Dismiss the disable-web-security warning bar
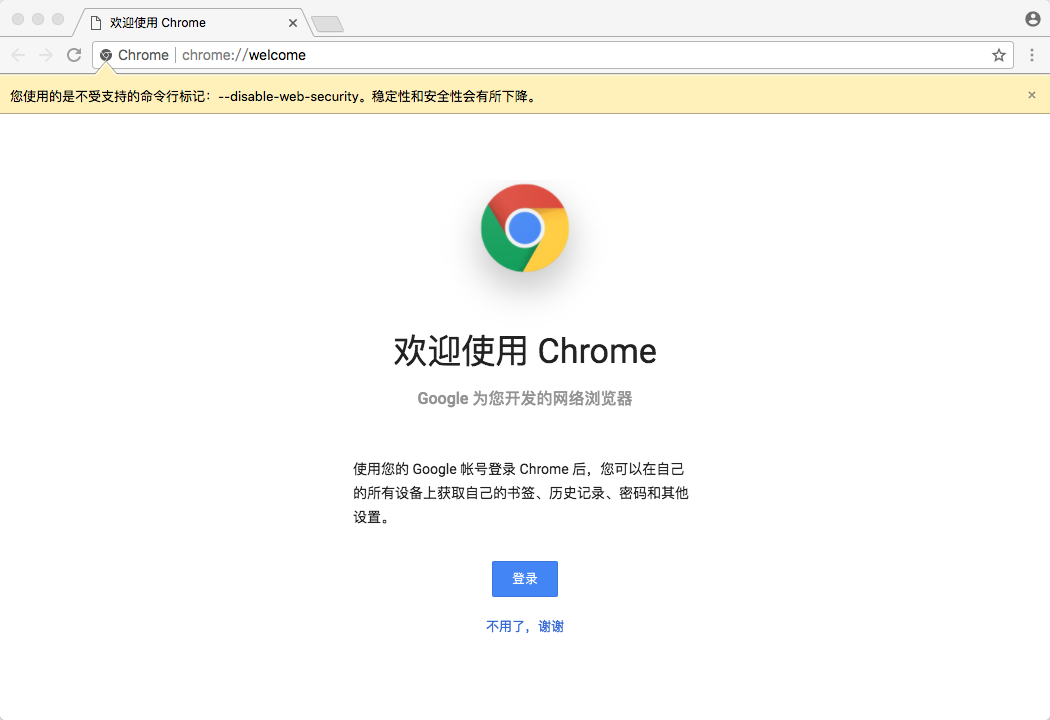The image size is (1050, 720). pyautogui.click(x=1032, y=95)
